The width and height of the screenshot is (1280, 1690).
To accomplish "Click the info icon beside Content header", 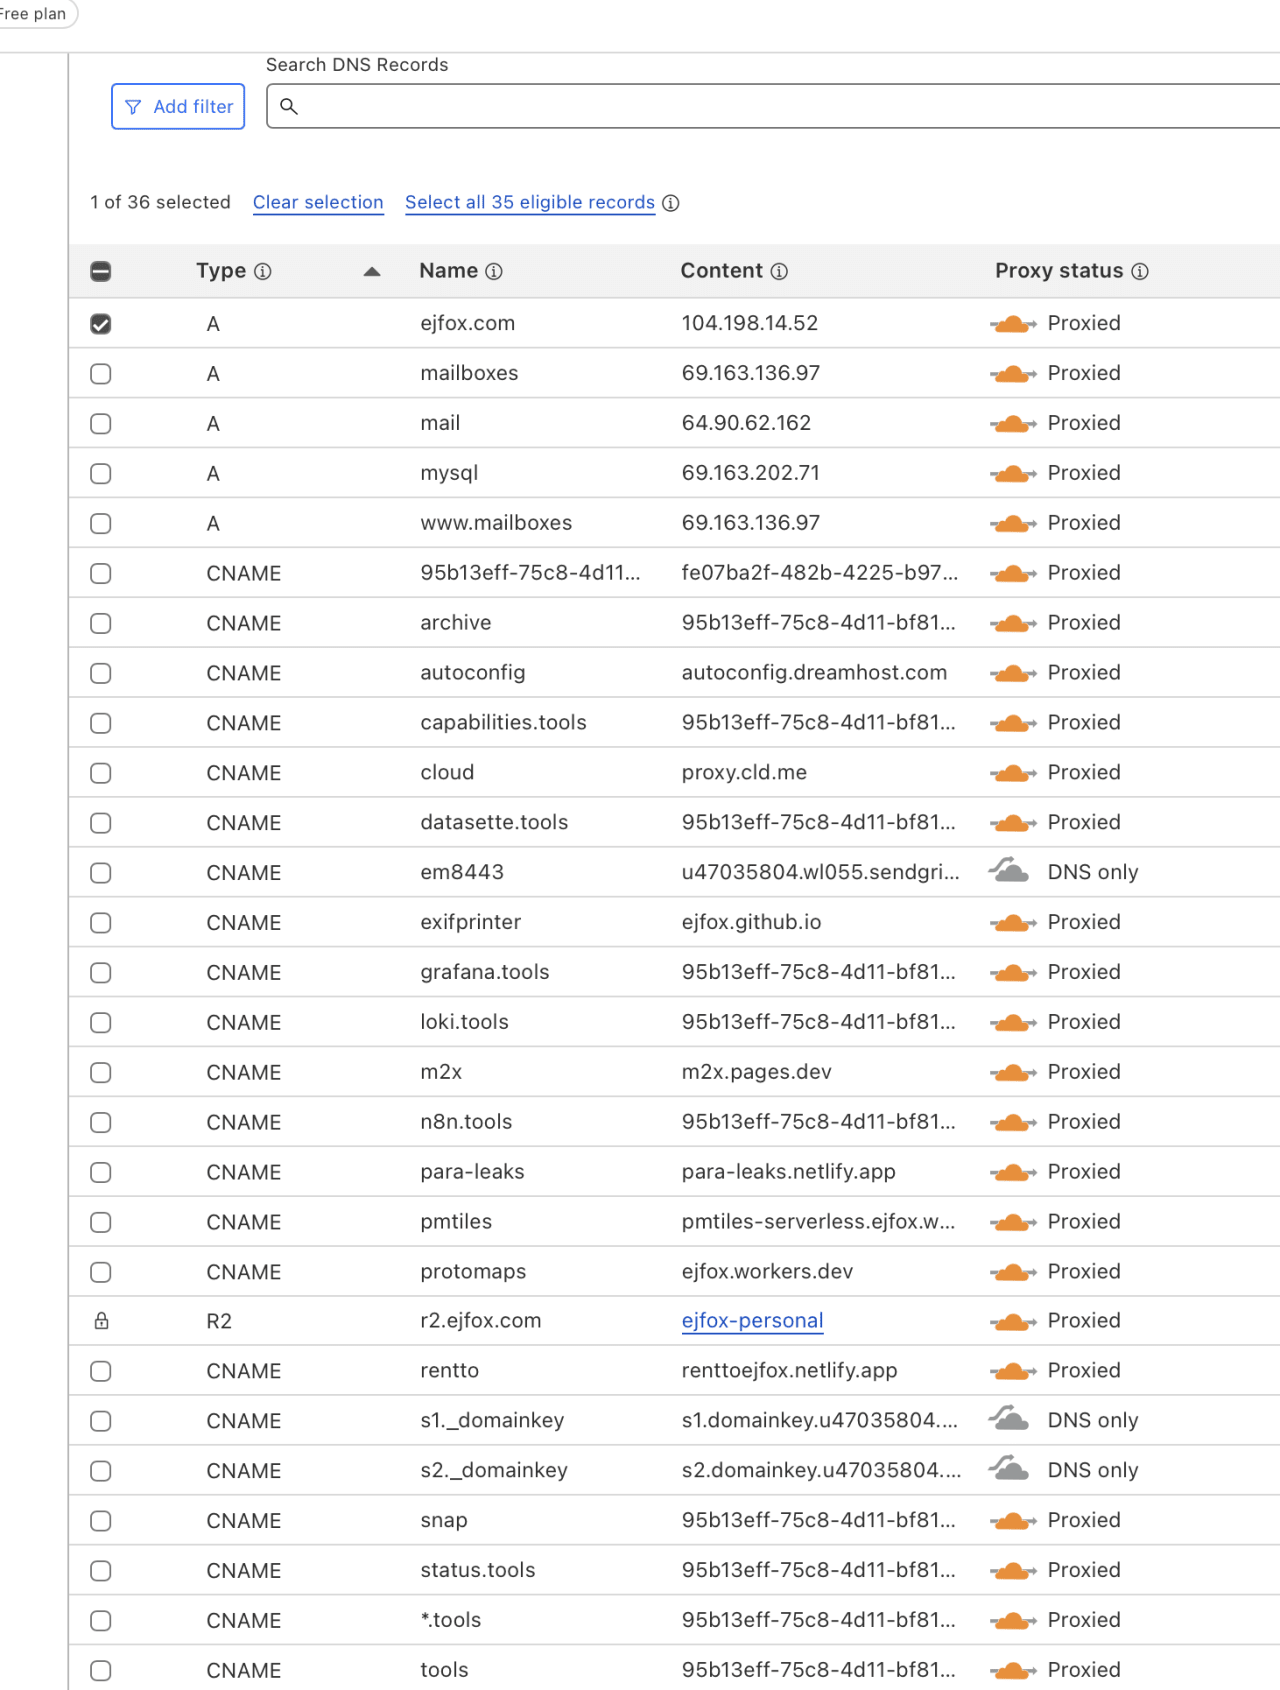I will tap(780, 272).
